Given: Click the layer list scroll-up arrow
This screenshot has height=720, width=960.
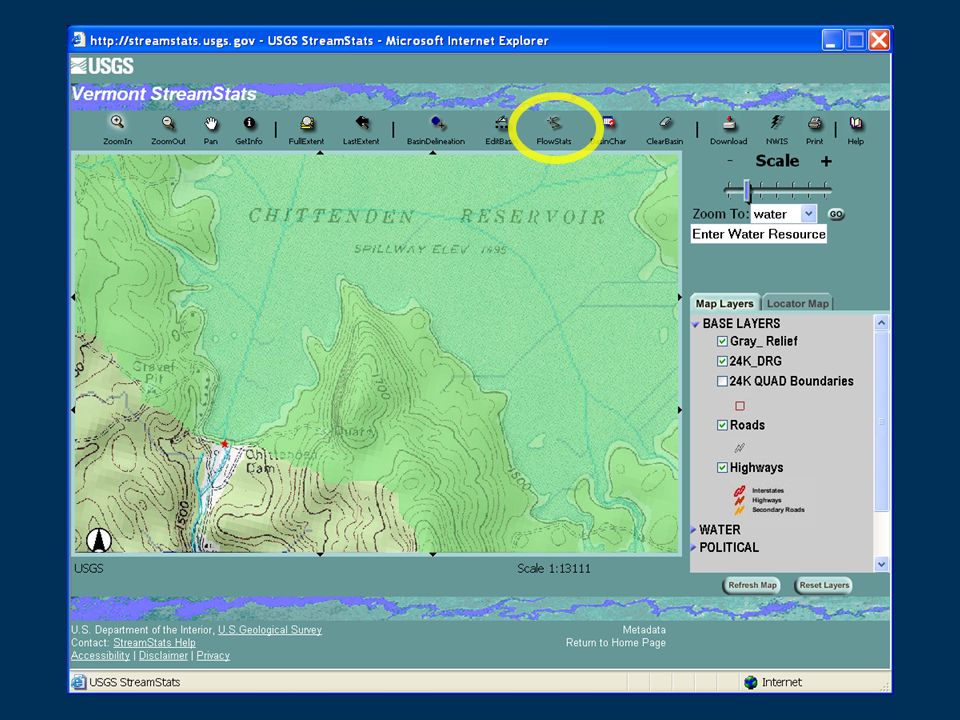Looking at the screenshot, I should [882, 322].
